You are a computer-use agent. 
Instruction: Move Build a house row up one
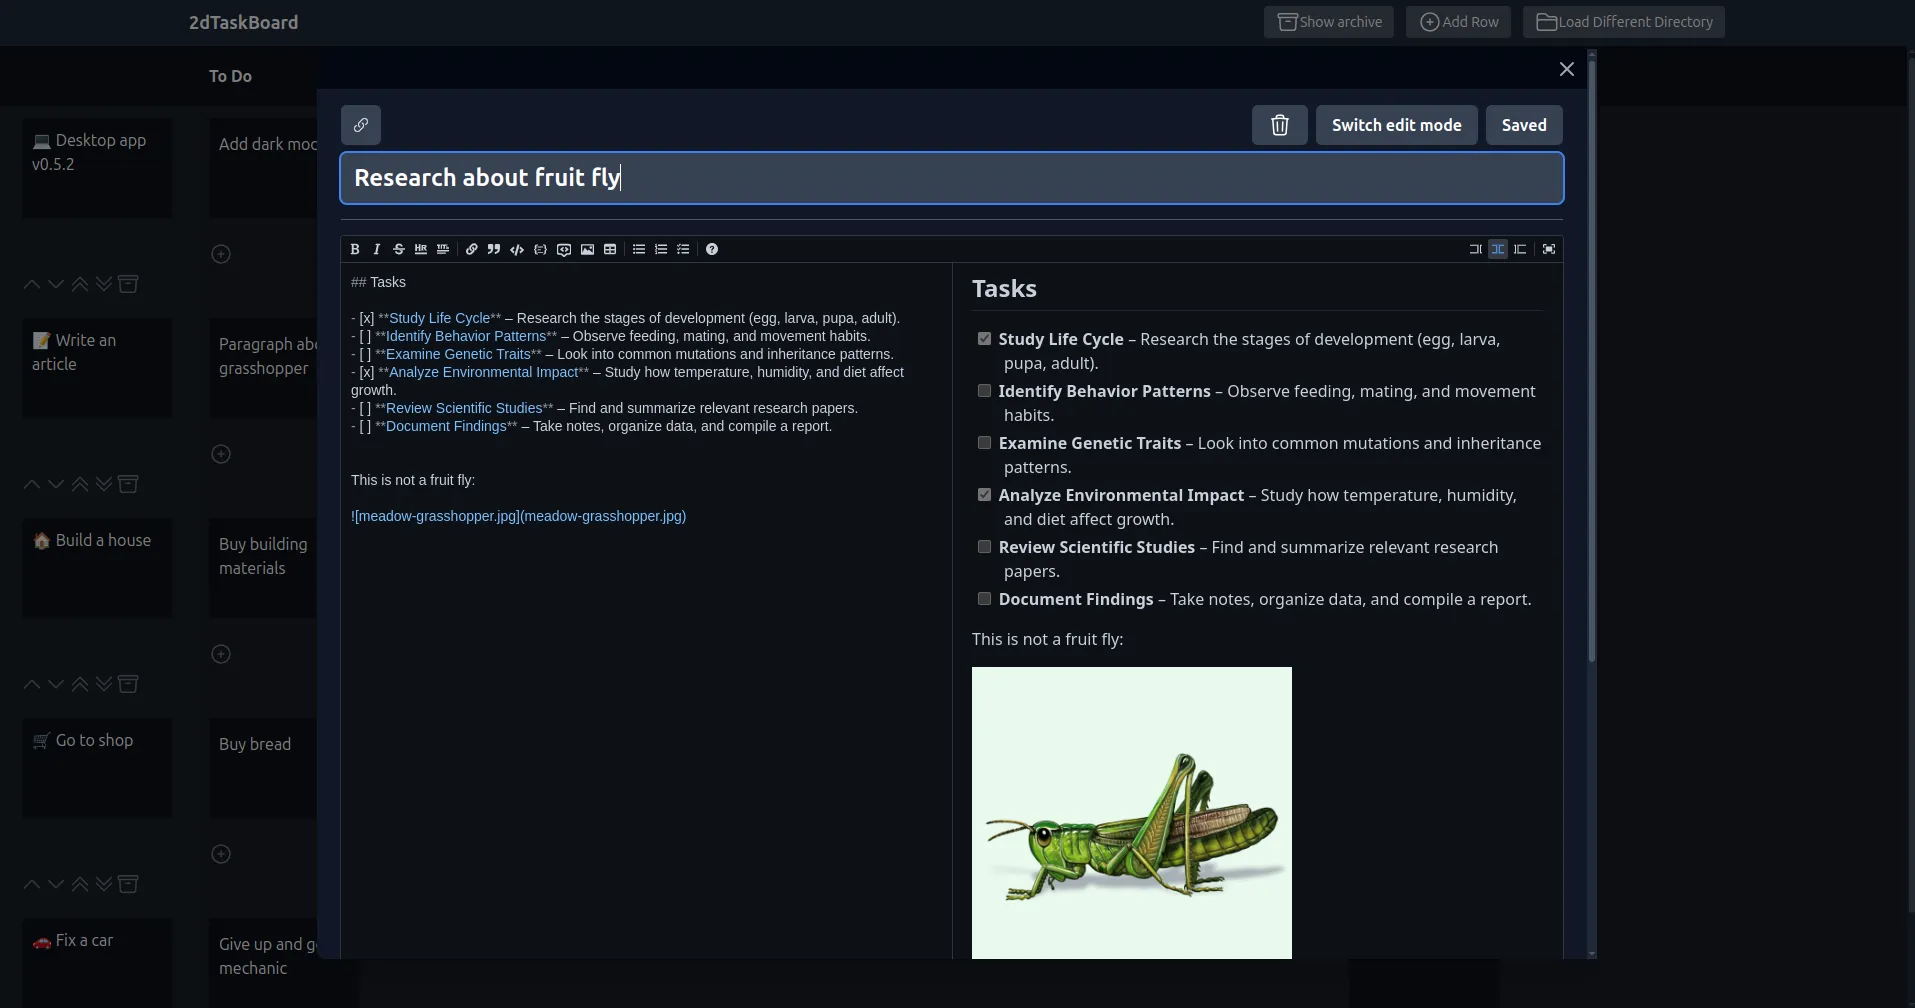(32, 684)
